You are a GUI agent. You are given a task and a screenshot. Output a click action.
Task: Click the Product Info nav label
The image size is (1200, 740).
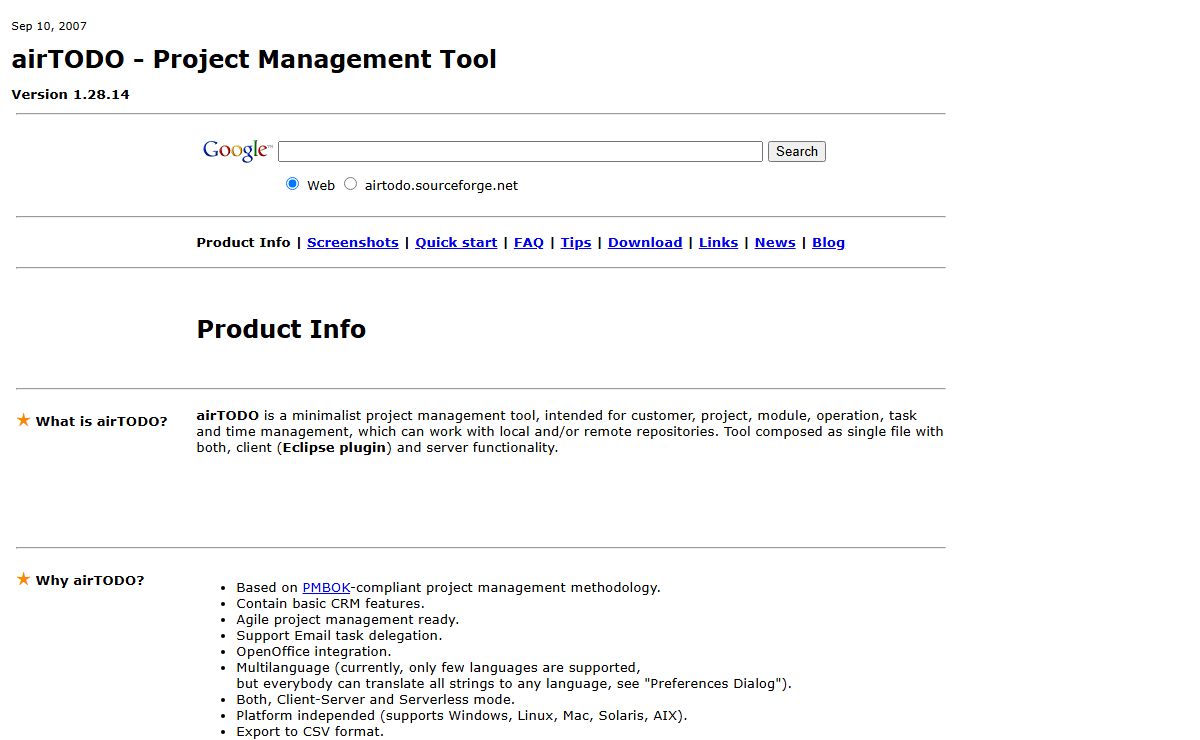(243, 242)
